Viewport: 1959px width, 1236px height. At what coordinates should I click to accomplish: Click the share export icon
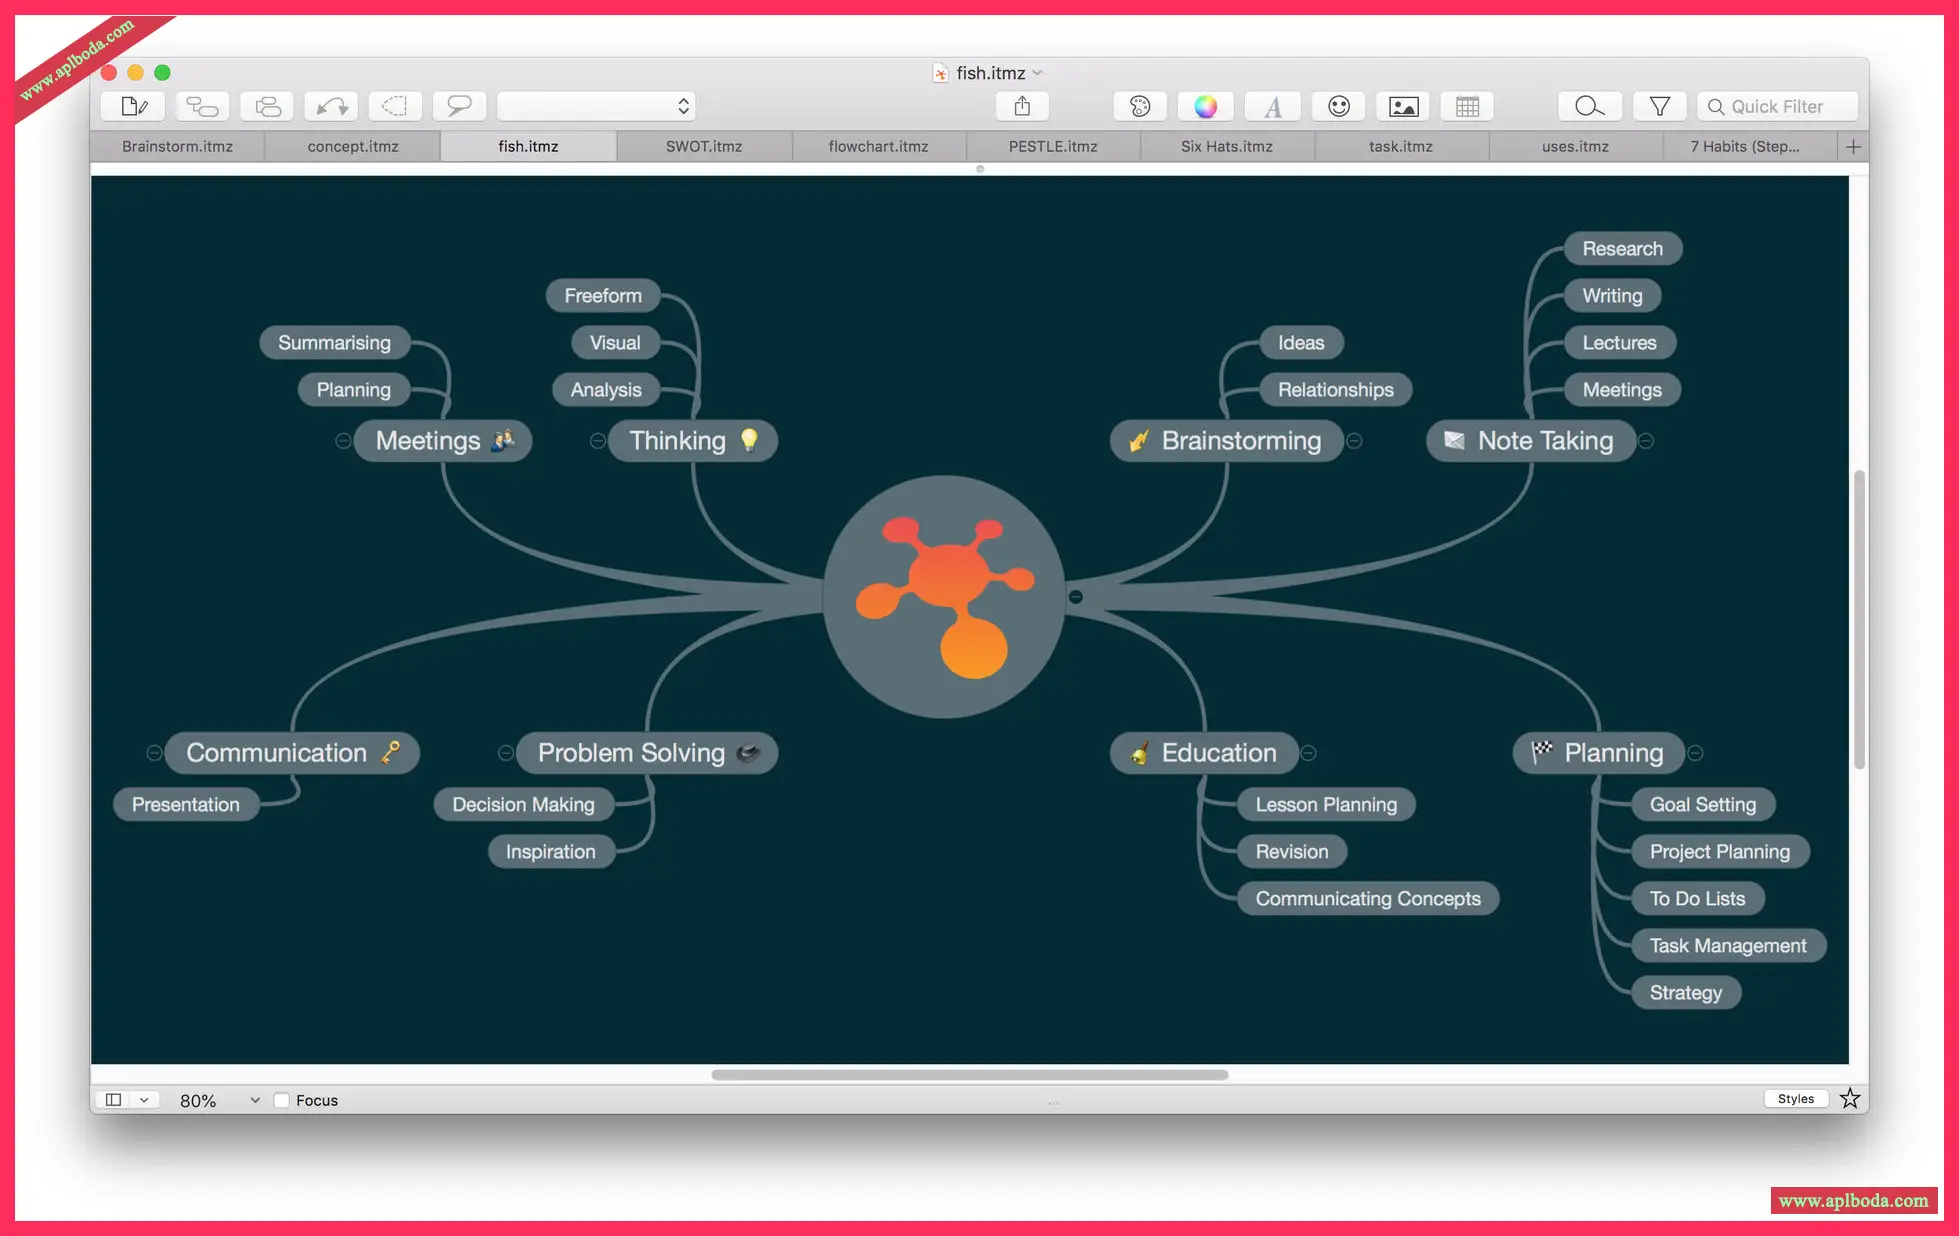click(1022, 106)
